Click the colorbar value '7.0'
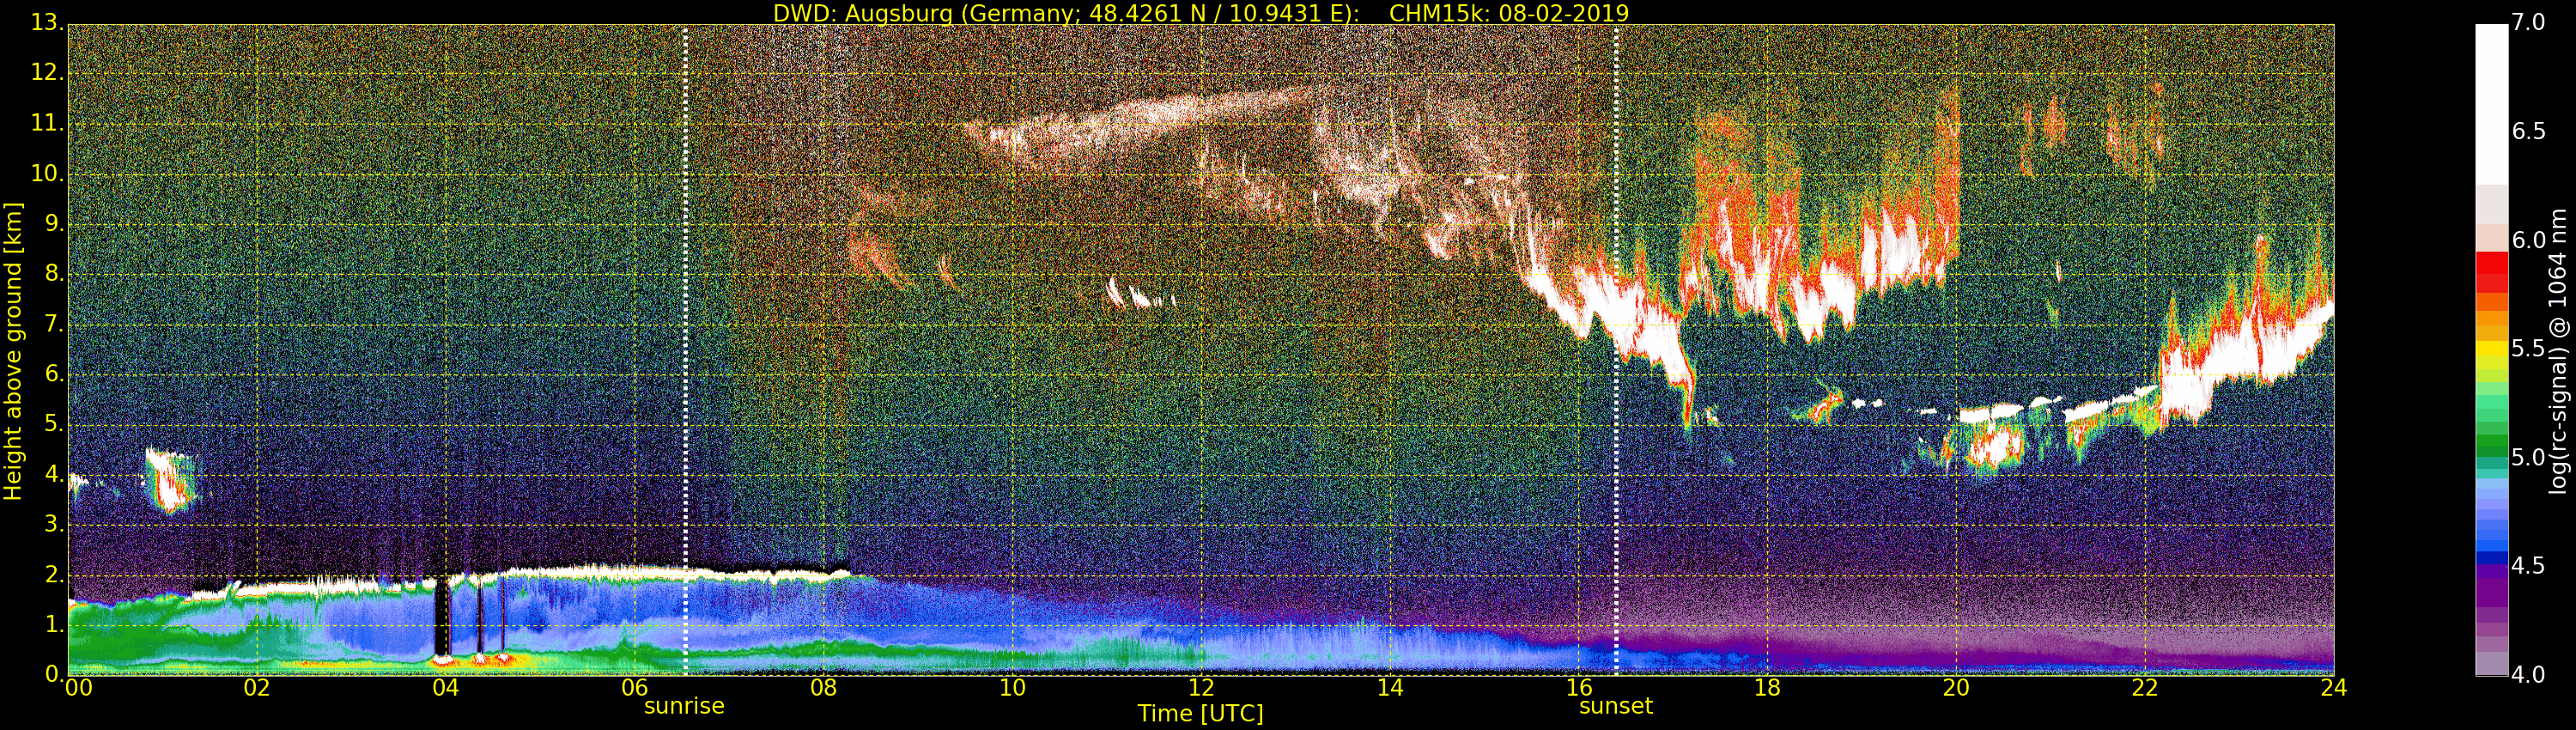 point(2528,22)
